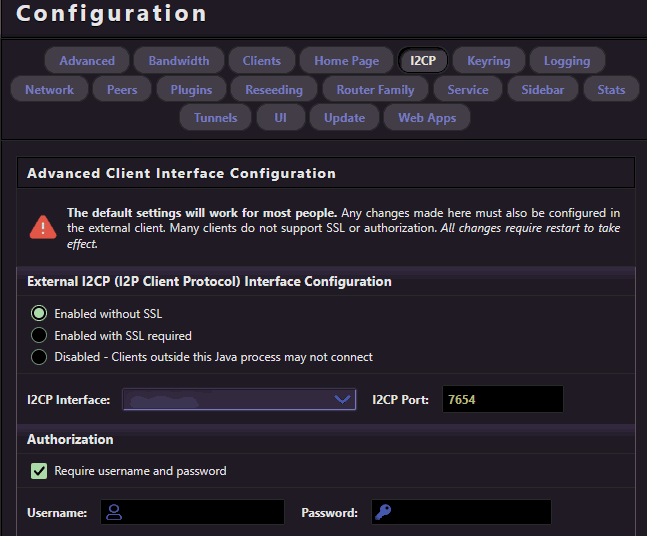Open the Stats tab
Image resolution: width=647 pixels, height=536 pixels.
tap(611, 90)
